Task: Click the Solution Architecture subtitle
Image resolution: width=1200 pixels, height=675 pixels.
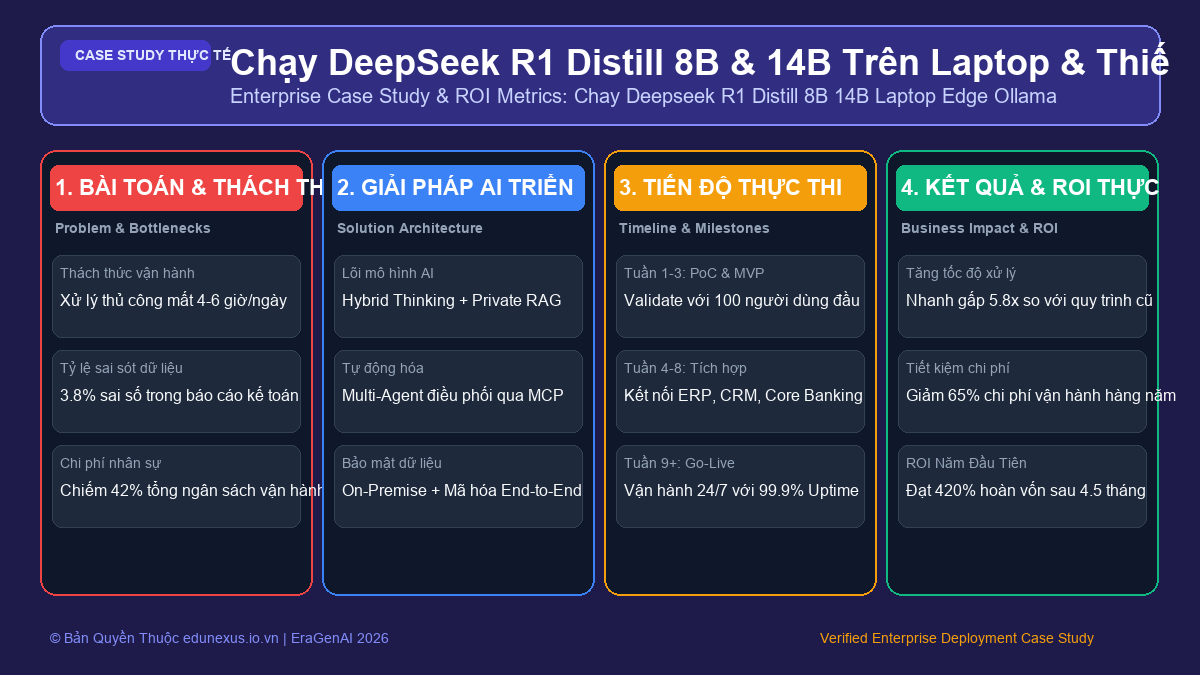Action: [410, 228]
